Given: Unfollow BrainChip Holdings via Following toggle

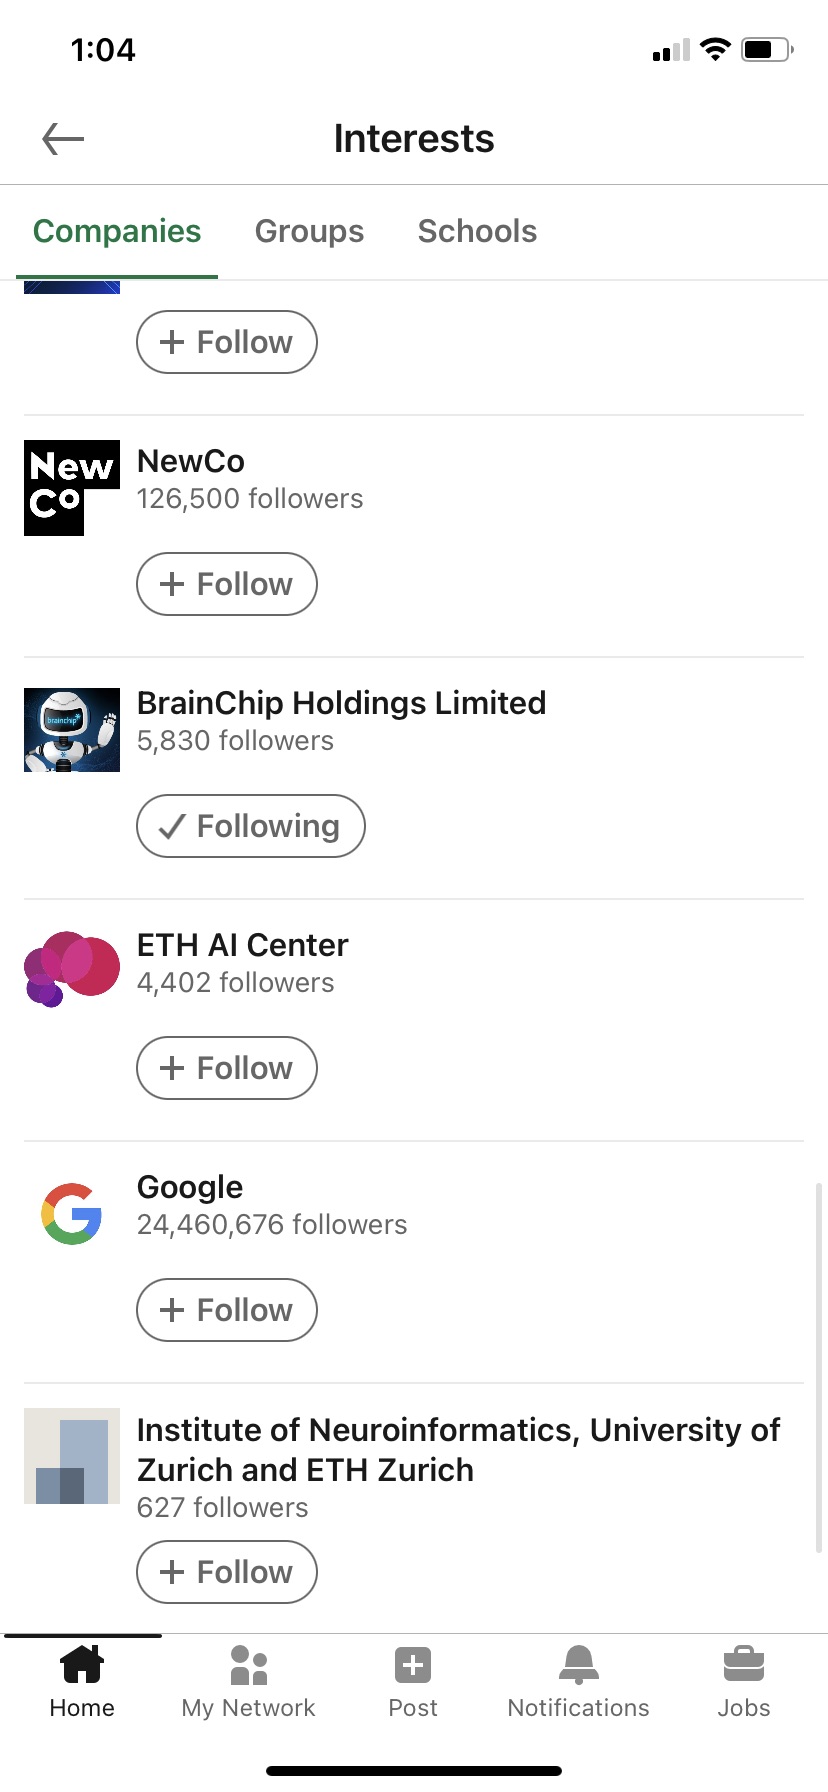Looking at the screenshot, I should point(251,826).
